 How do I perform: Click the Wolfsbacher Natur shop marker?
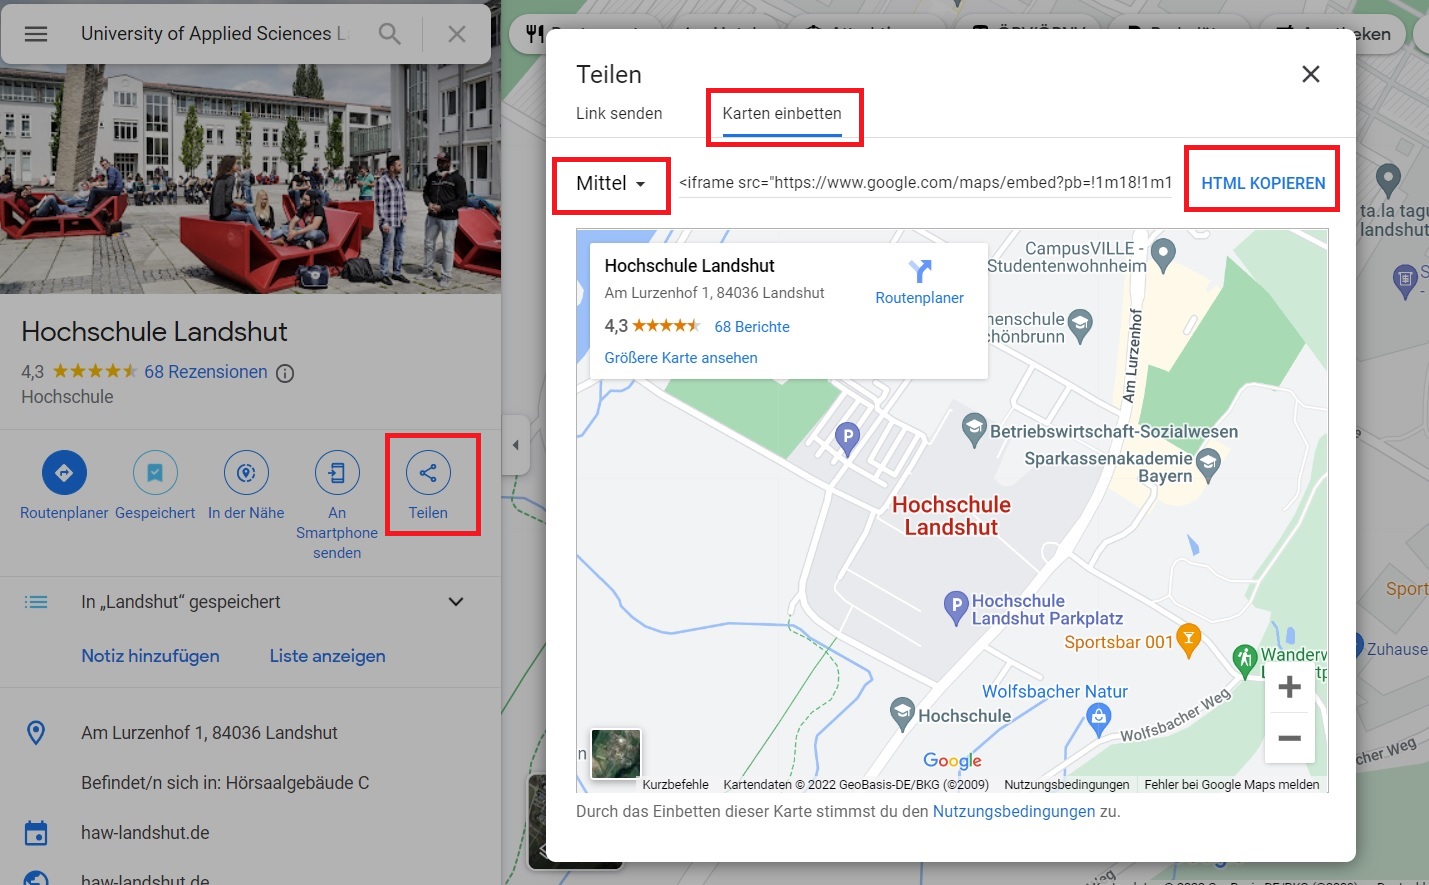1099,719
